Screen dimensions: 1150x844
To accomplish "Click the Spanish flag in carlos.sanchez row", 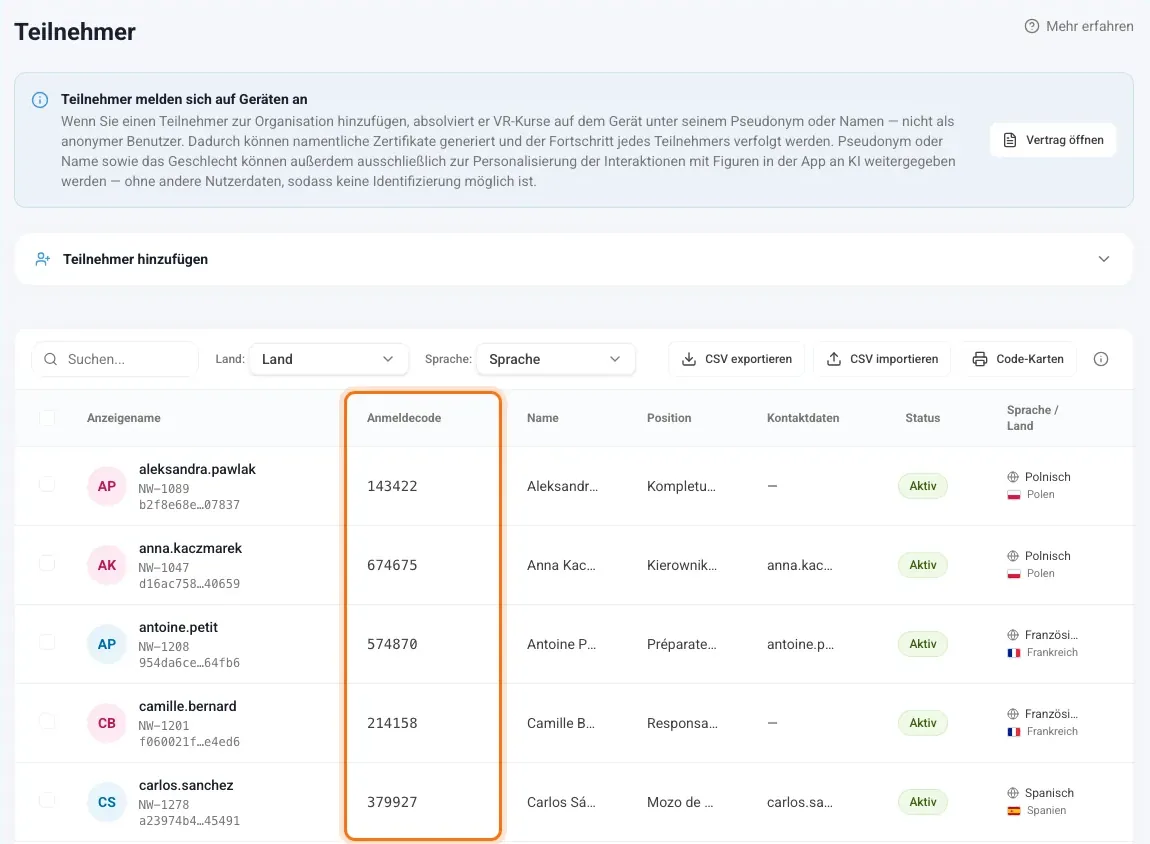I will pos(1014,810).
